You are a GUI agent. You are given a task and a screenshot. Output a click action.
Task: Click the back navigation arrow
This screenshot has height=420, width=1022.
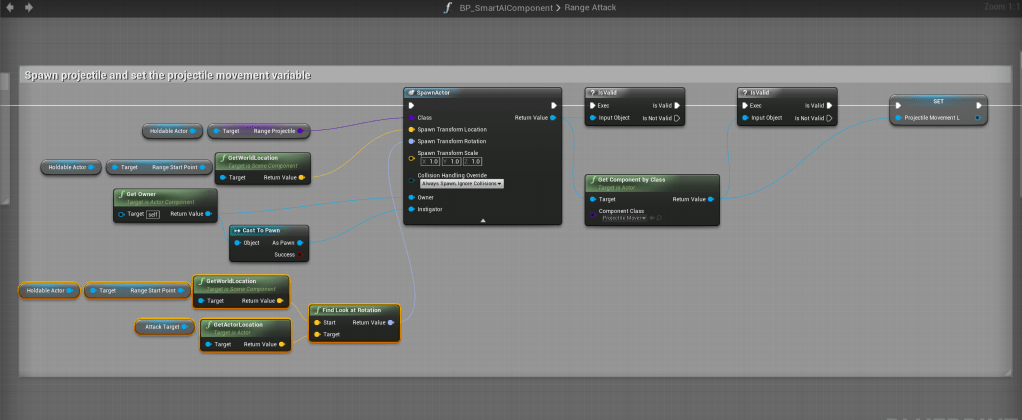pos(10,8)
